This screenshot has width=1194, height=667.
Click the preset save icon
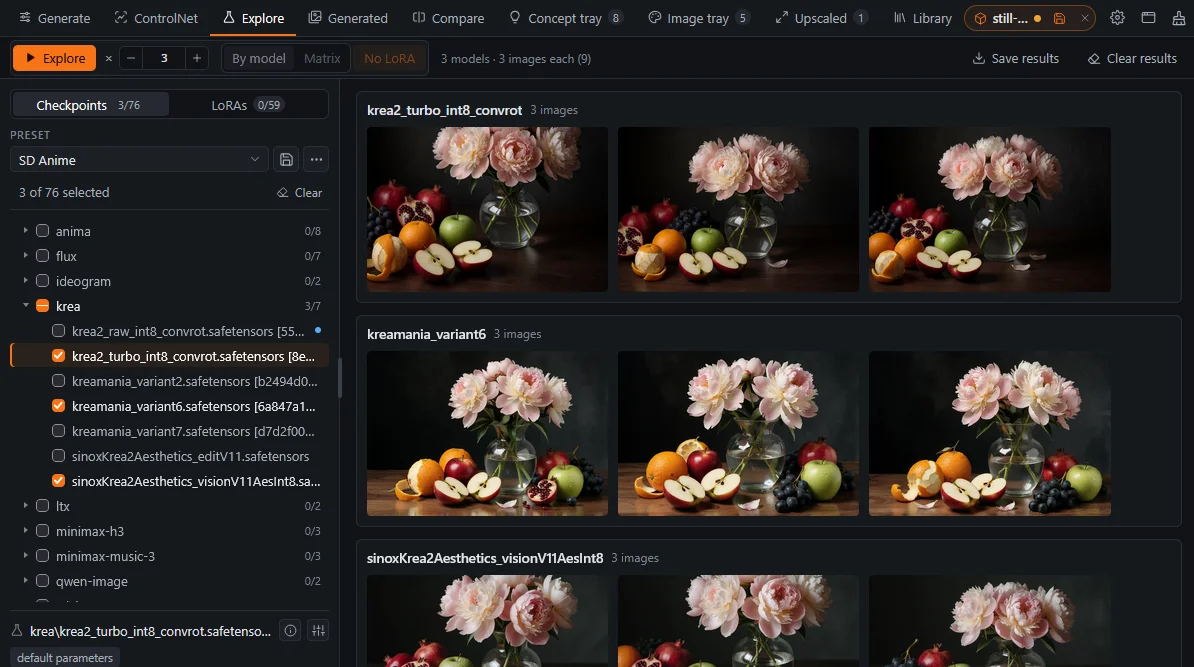(x=286, y=160)
